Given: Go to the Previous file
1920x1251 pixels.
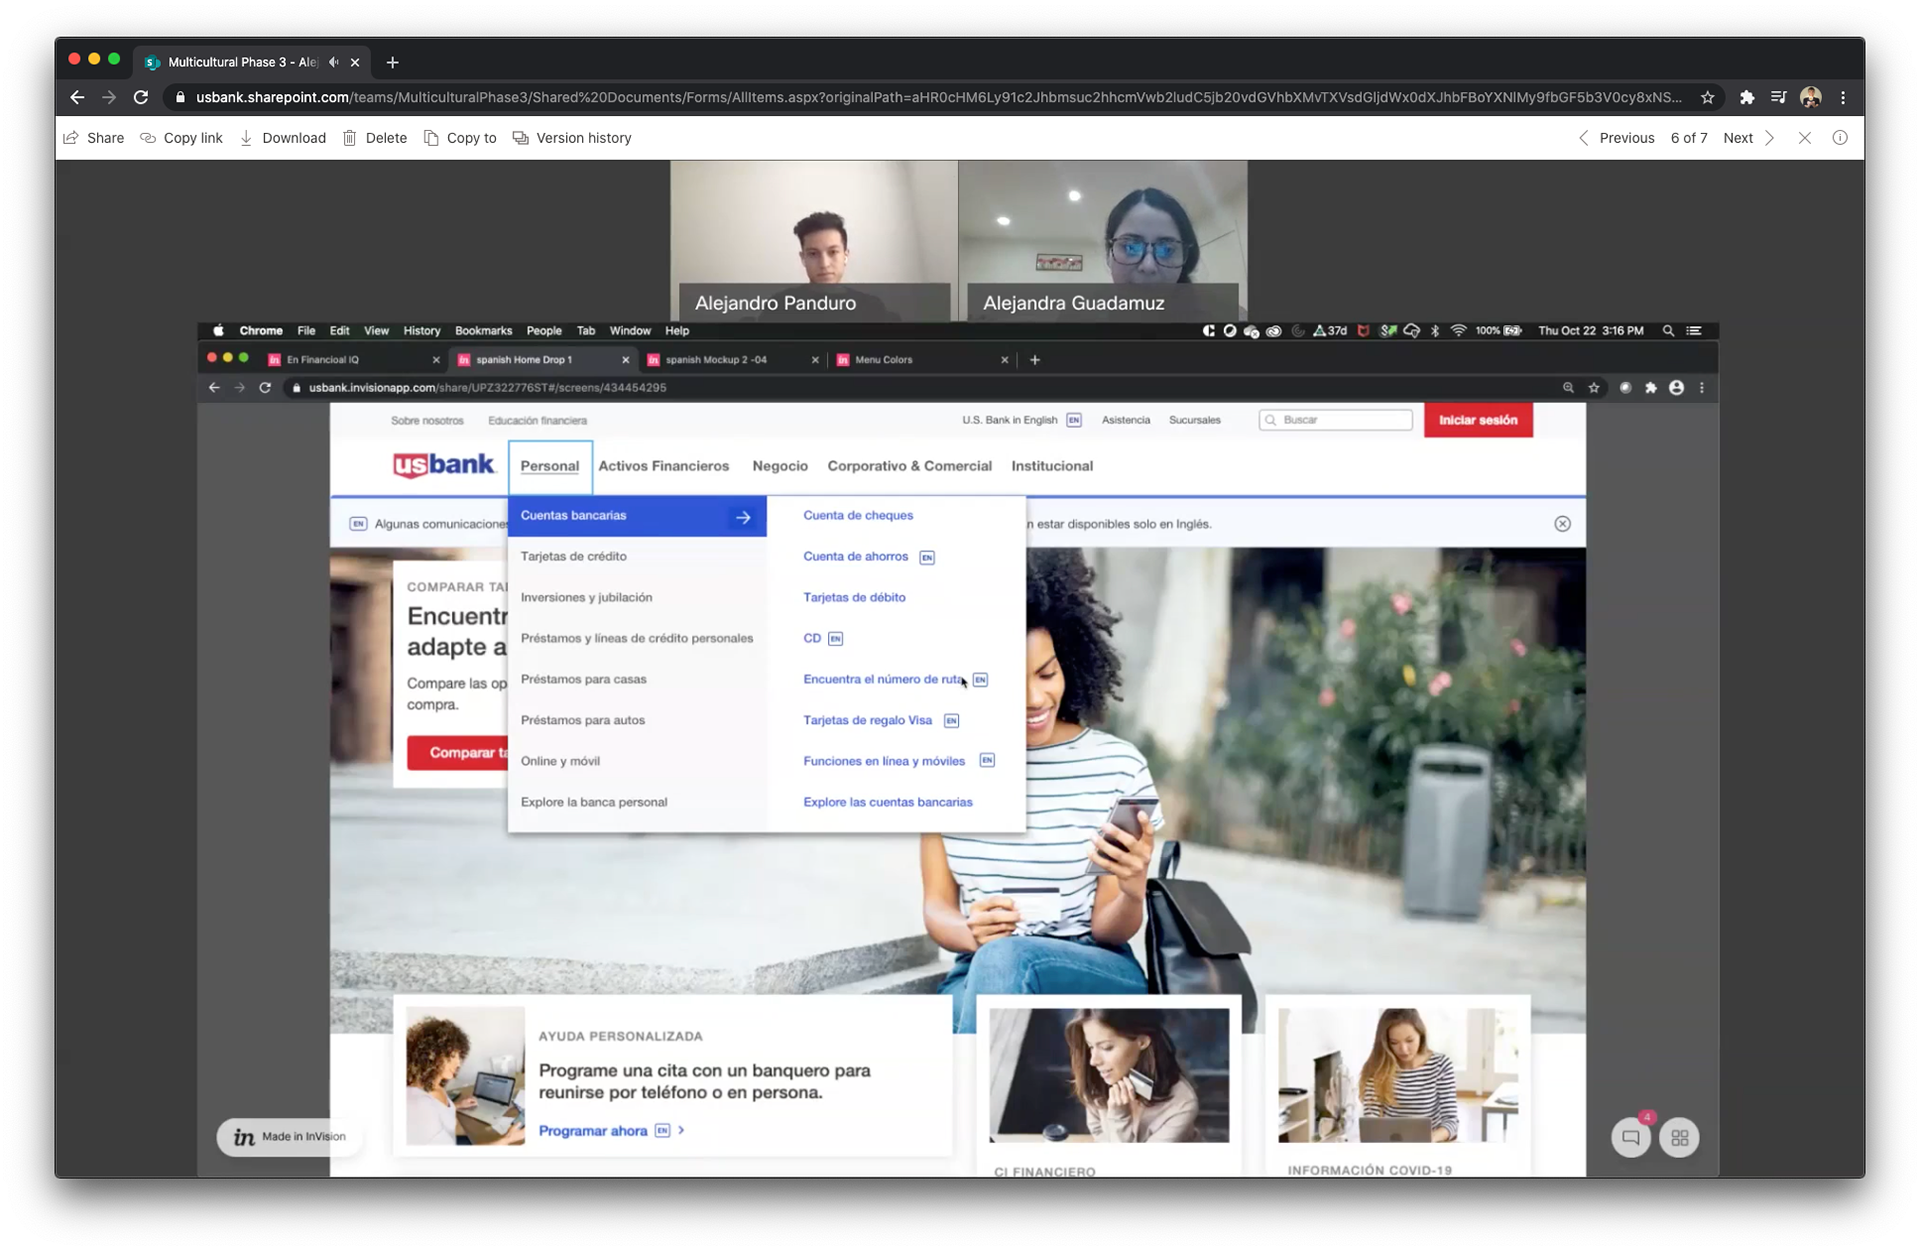Looking at the screenshot, I should tap(1616, 138).
